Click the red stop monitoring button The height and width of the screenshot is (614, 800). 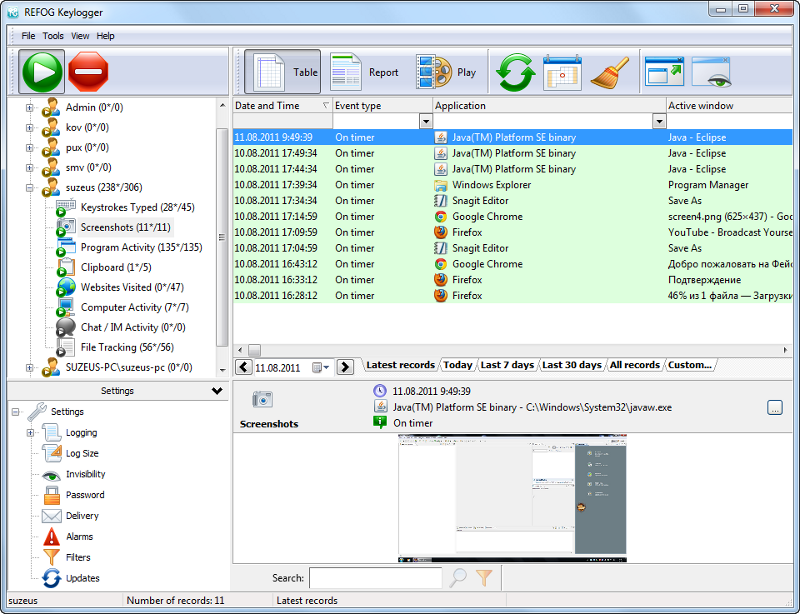pos(88,72)
